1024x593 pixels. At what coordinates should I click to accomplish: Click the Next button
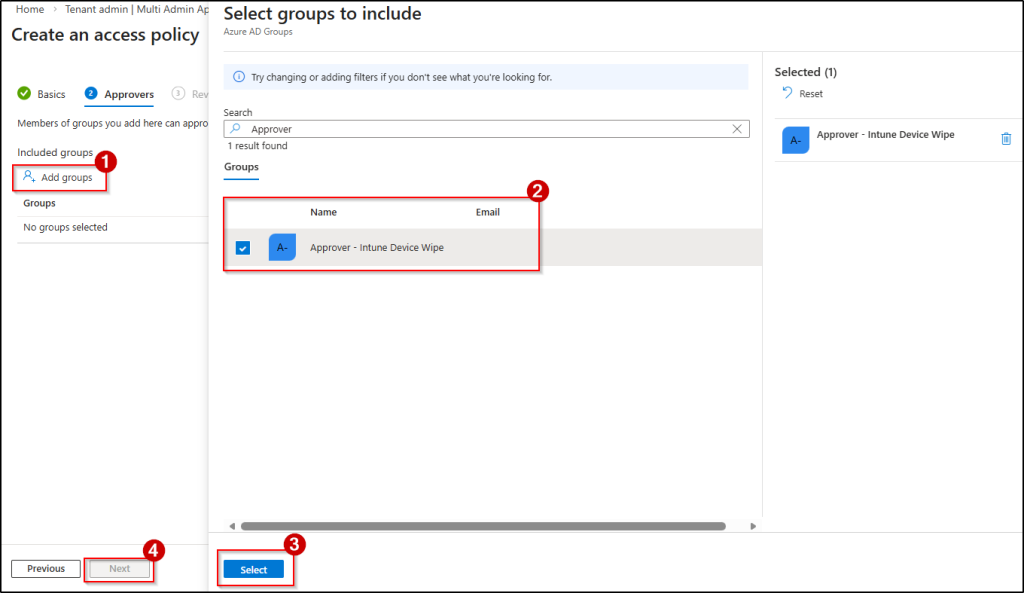coord(118,568)
